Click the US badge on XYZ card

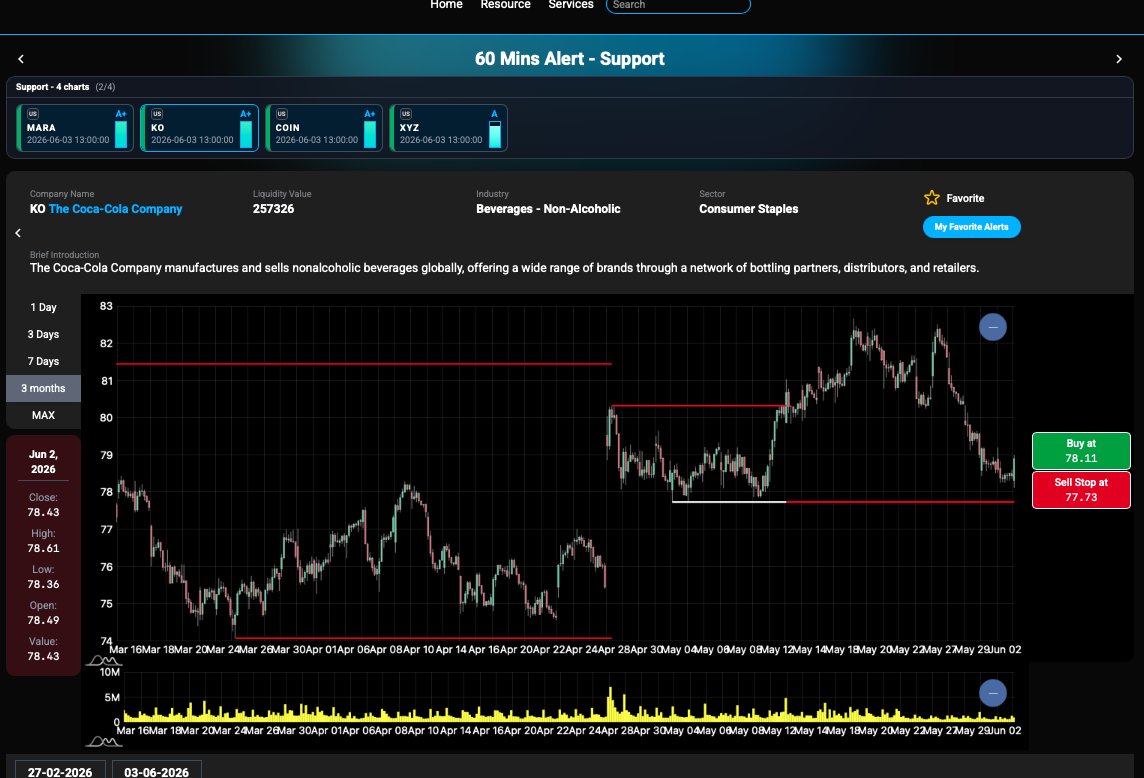(406, 114)
